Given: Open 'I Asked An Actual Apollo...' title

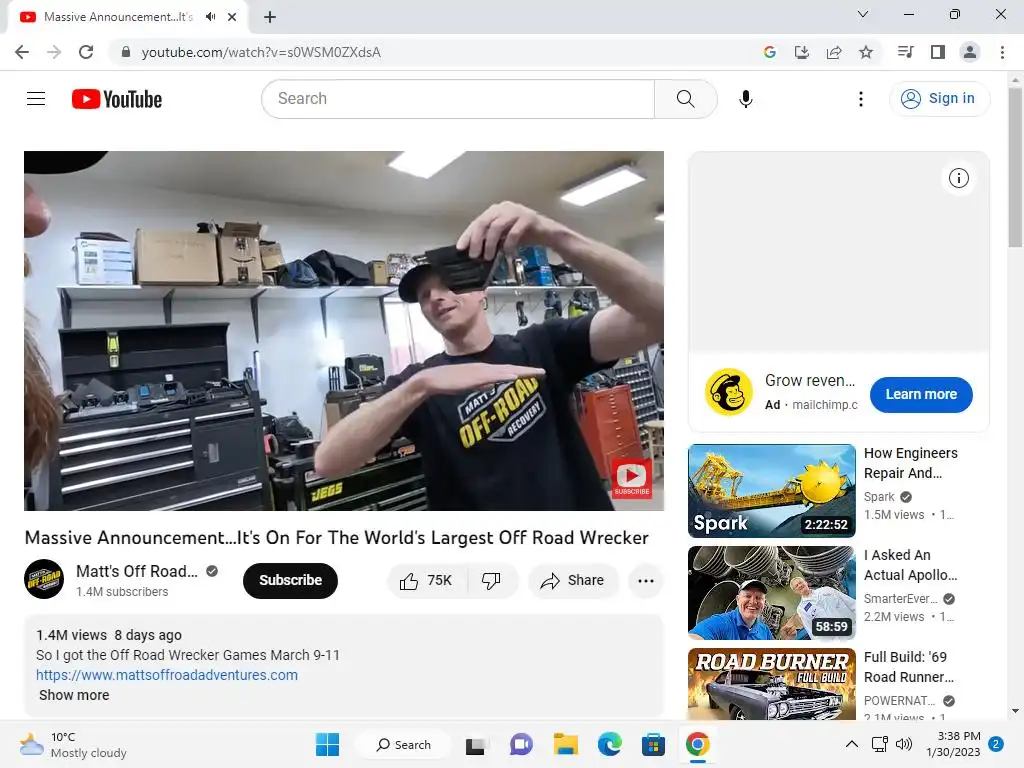Looking at the screenshot, I should coord(910,565).
